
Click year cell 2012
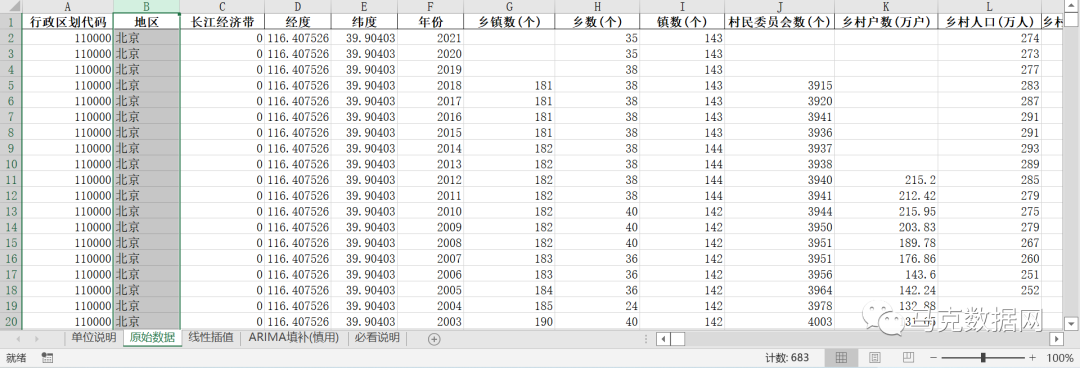pyautogui.click(x=430, y=179)
